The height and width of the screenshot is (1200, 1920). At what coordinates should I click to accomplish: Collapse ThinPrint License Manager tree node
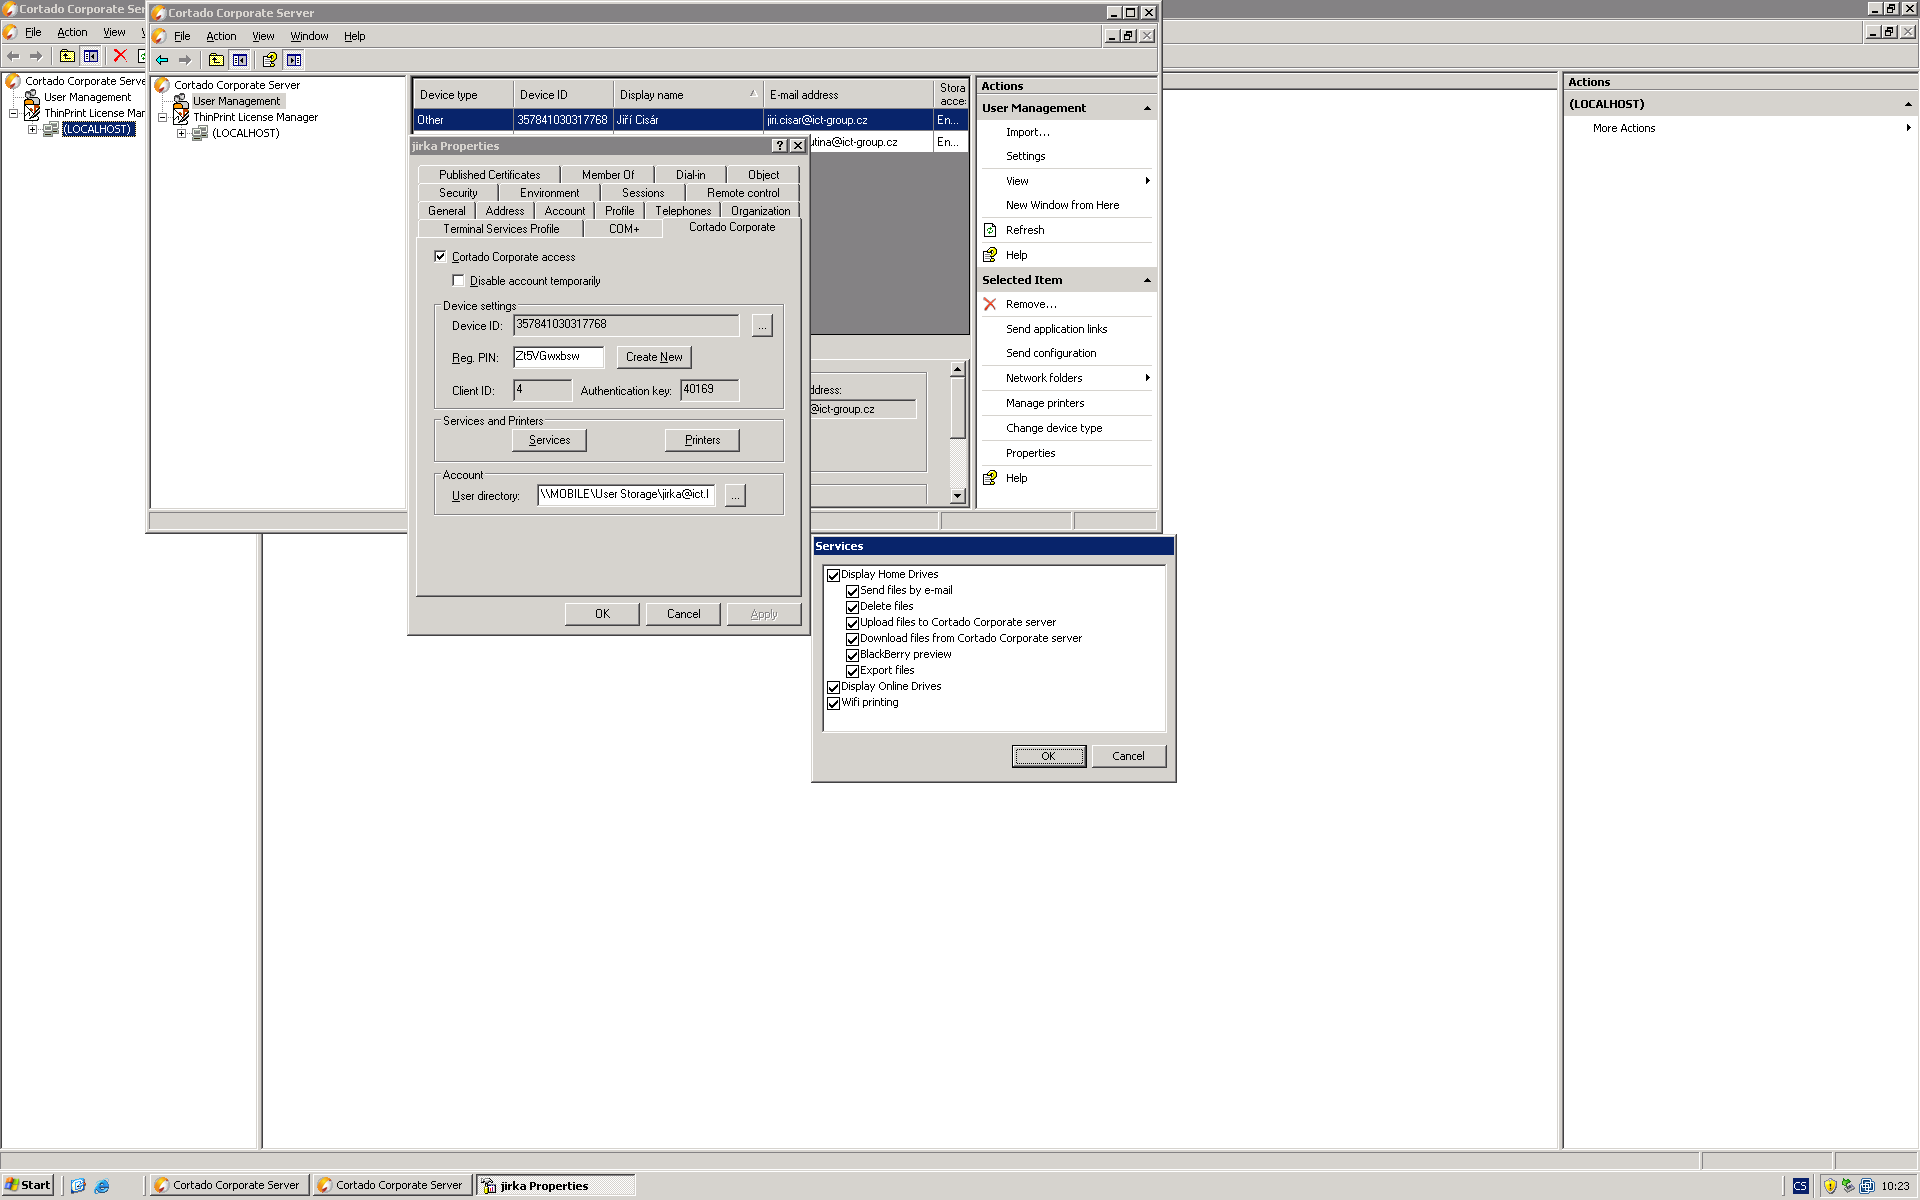coord(163,117)
